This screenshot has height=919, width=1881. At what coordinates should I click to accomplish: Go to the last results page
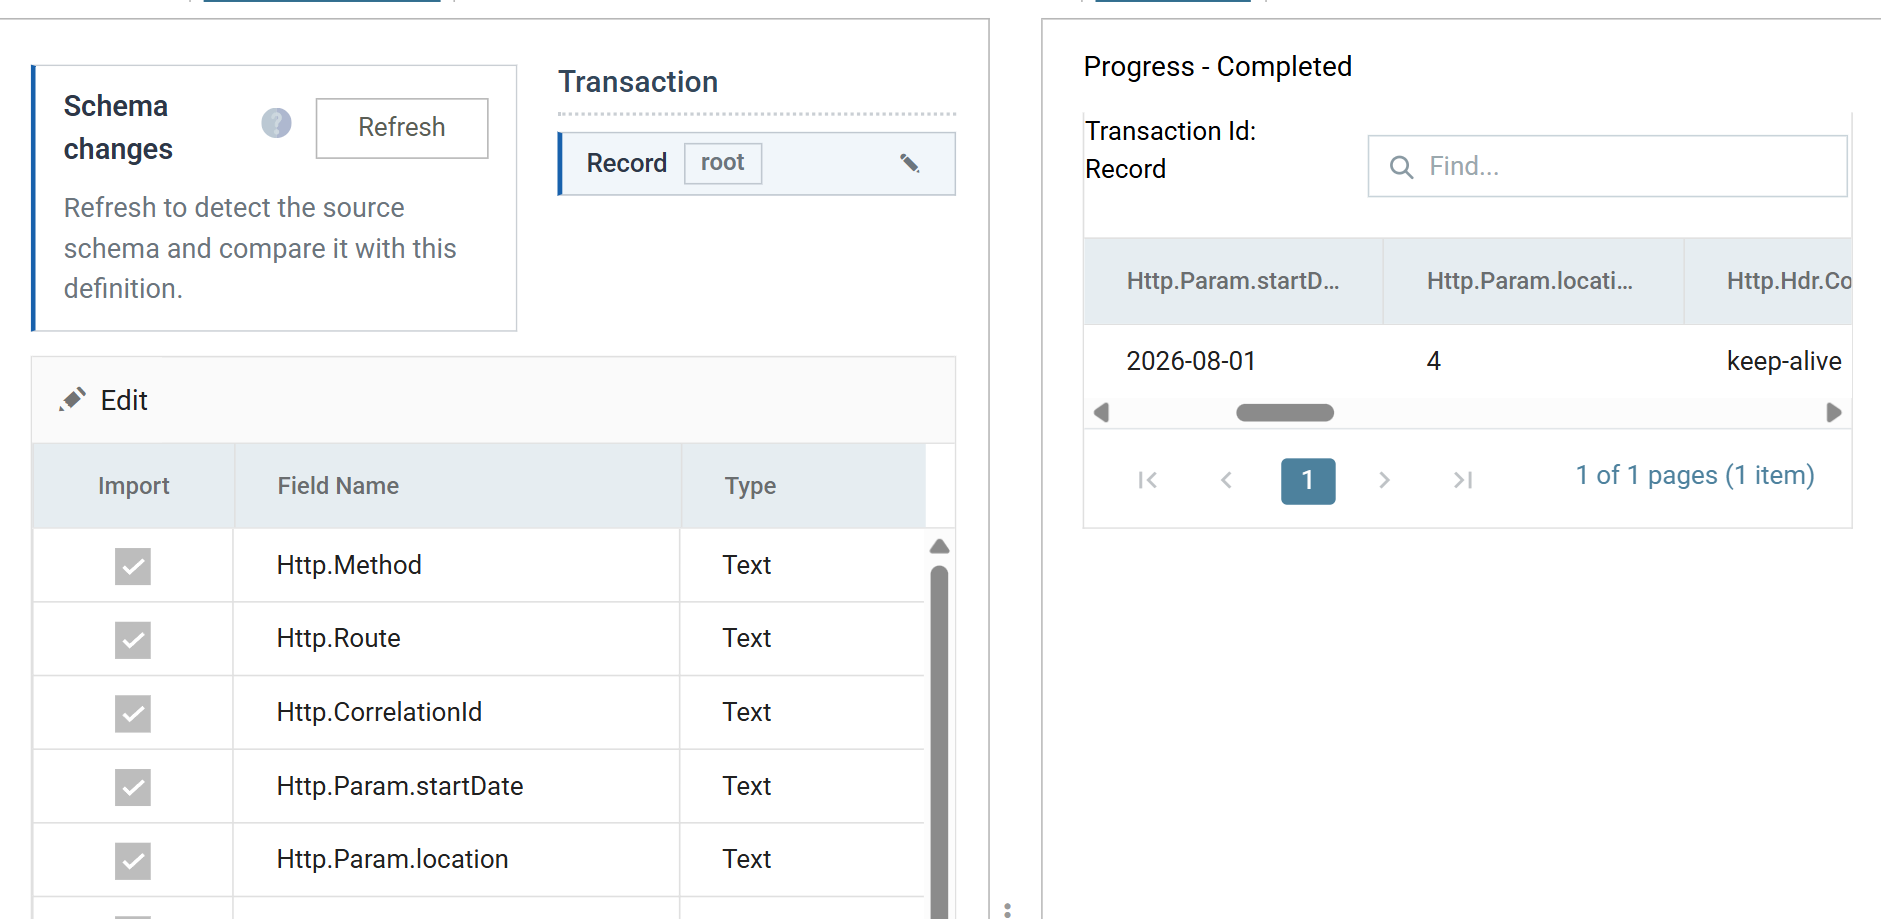tap(1463, 480)
